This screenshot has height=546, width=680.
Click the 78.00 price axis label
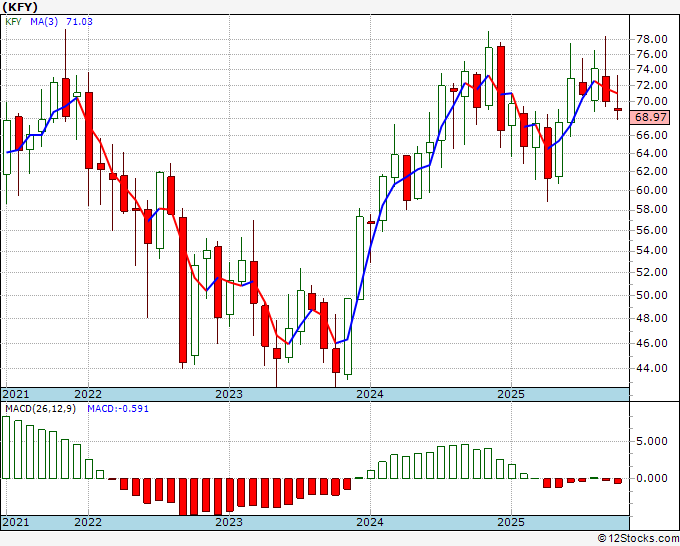point(651,39)
